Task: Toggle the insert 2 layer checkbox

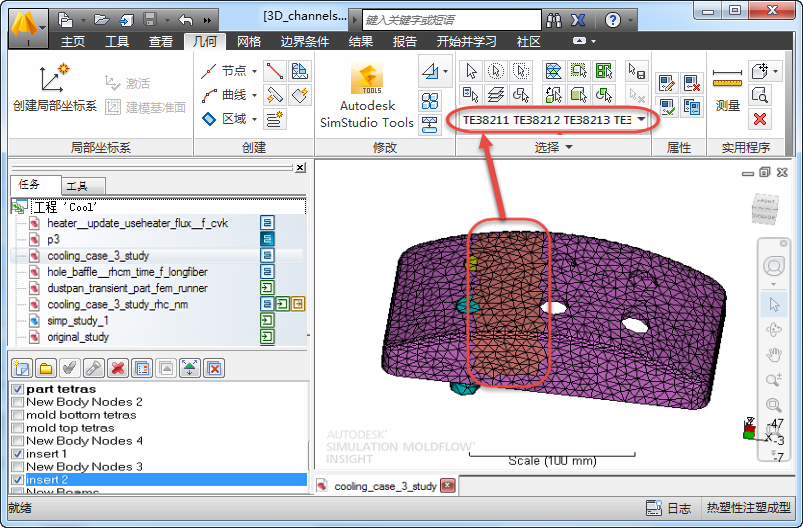Action: (17, 479)
